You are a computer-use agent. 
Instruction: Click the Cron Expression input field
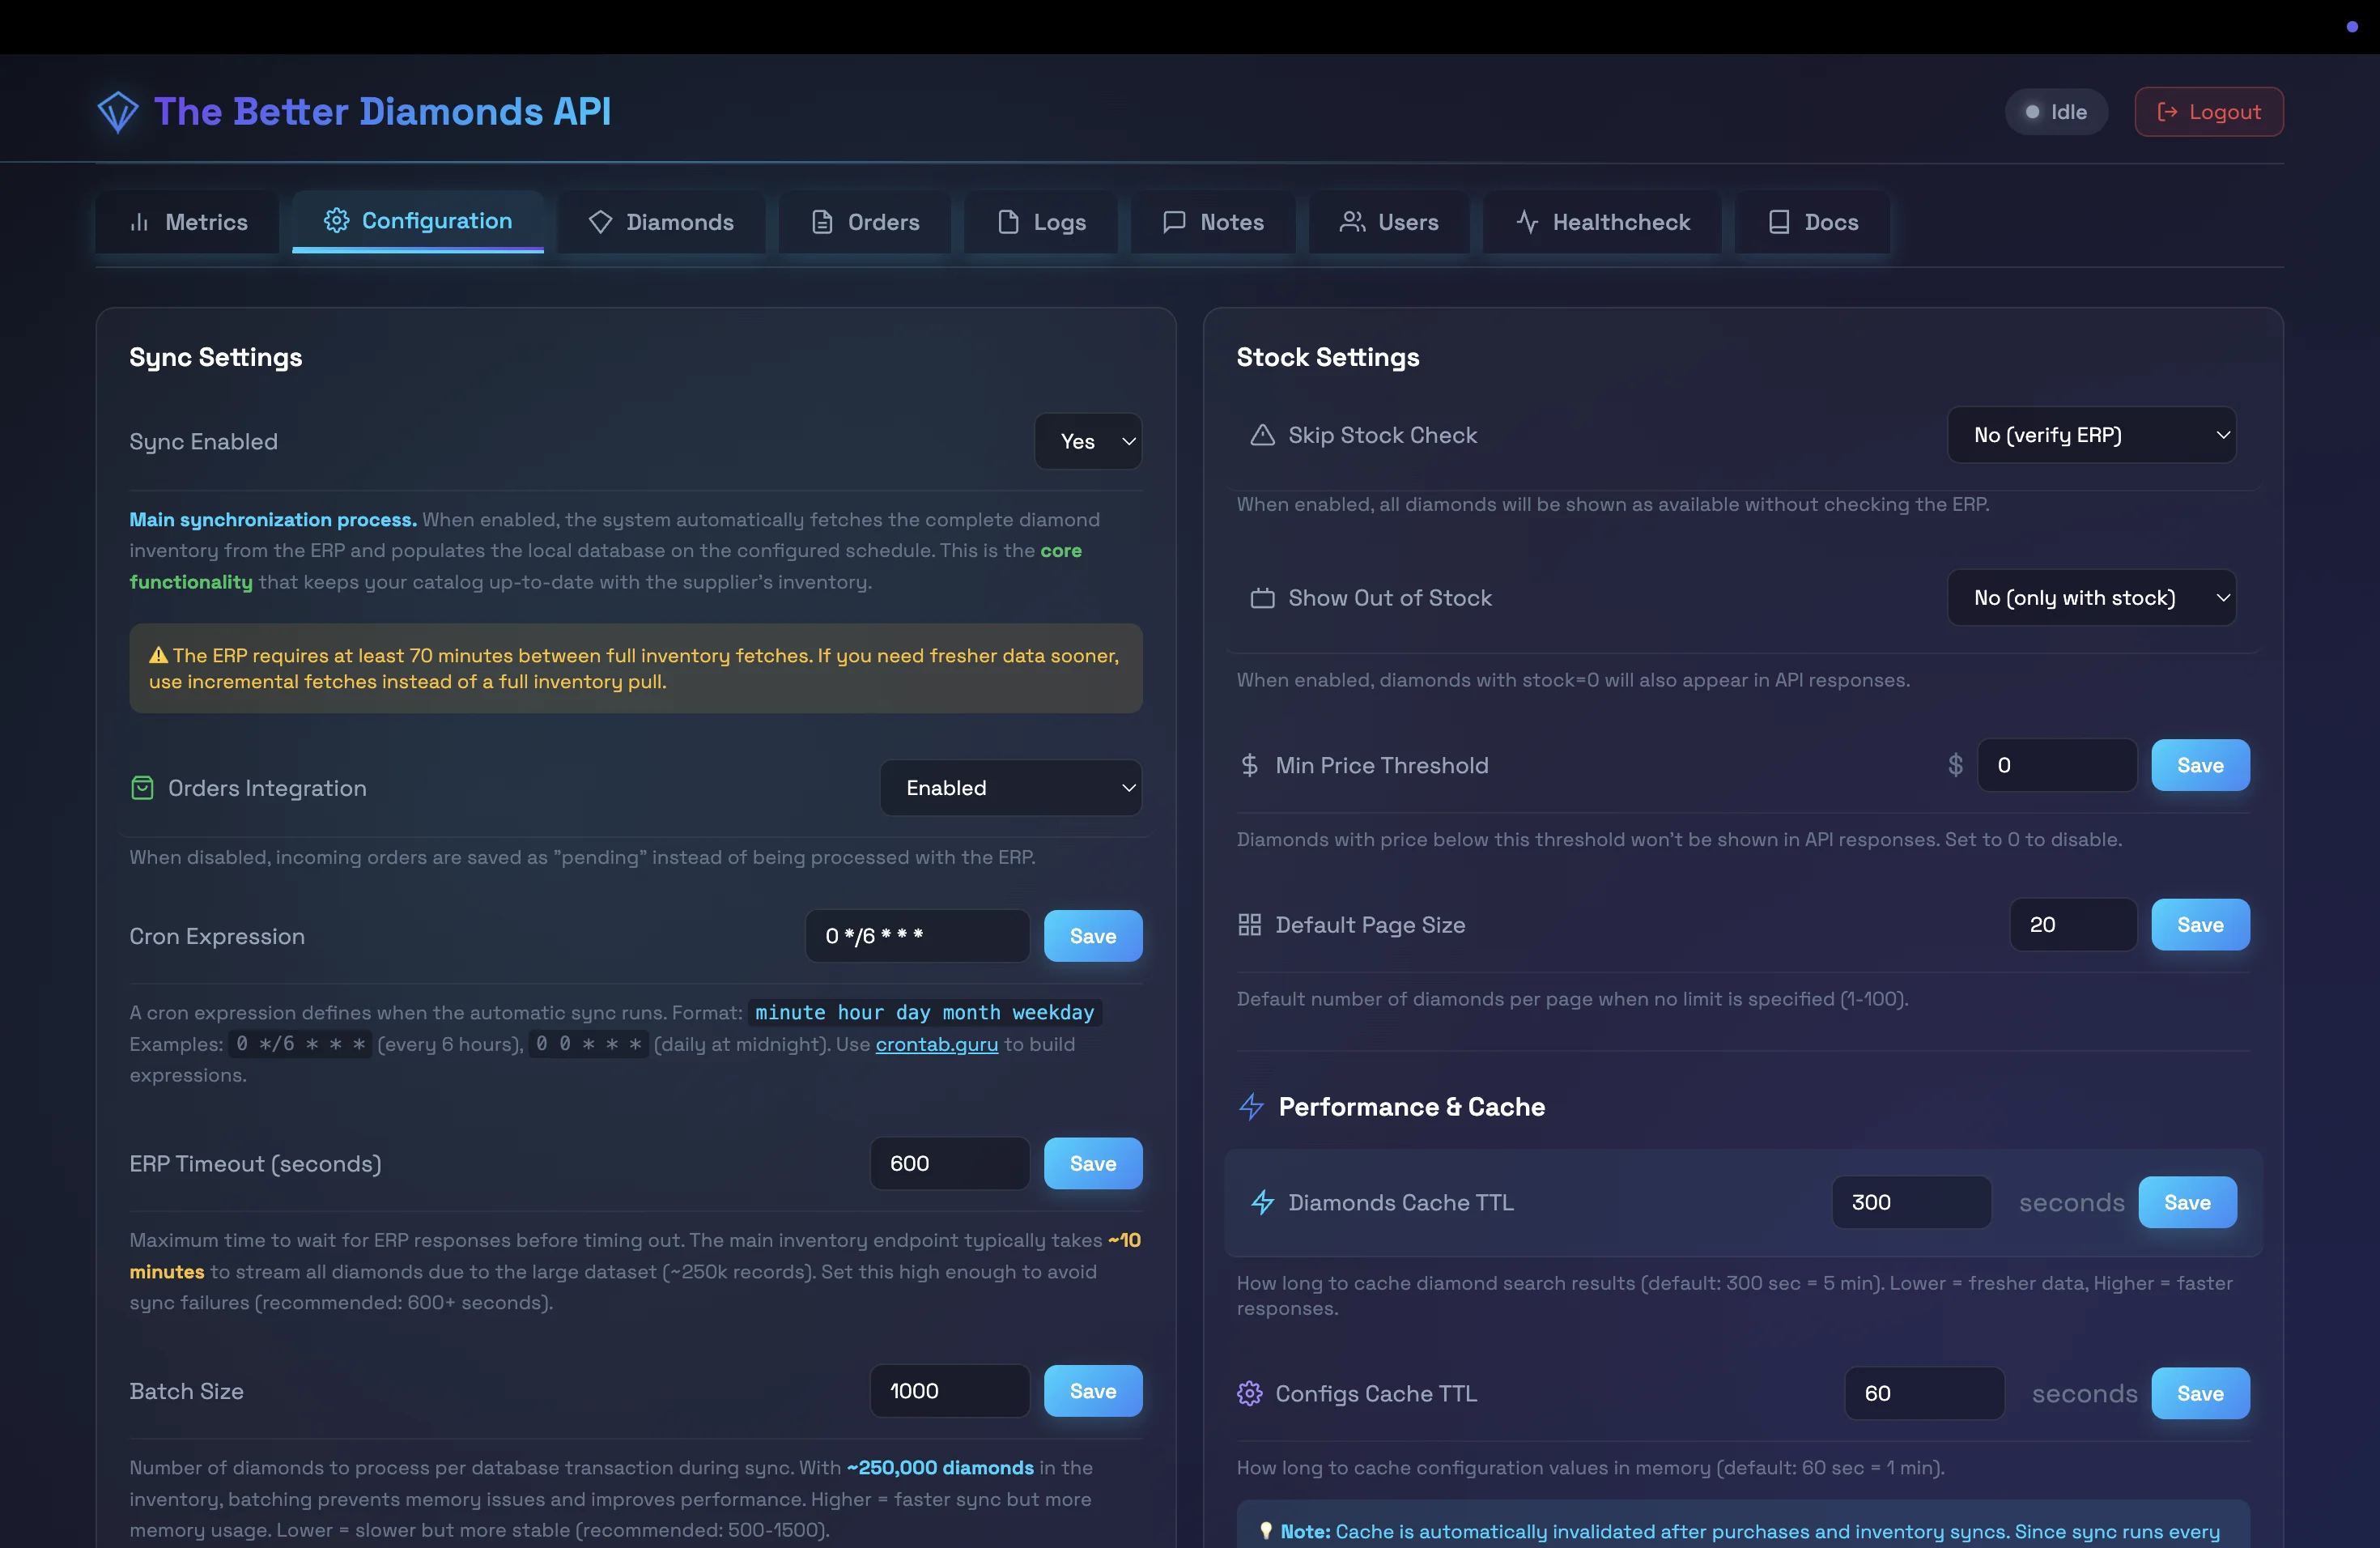pyautogui.click(x=917, y=936)
